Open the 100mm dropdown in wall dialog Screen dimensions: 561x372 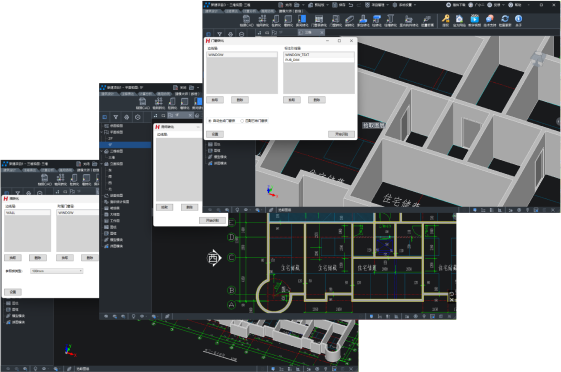[57, 271]
